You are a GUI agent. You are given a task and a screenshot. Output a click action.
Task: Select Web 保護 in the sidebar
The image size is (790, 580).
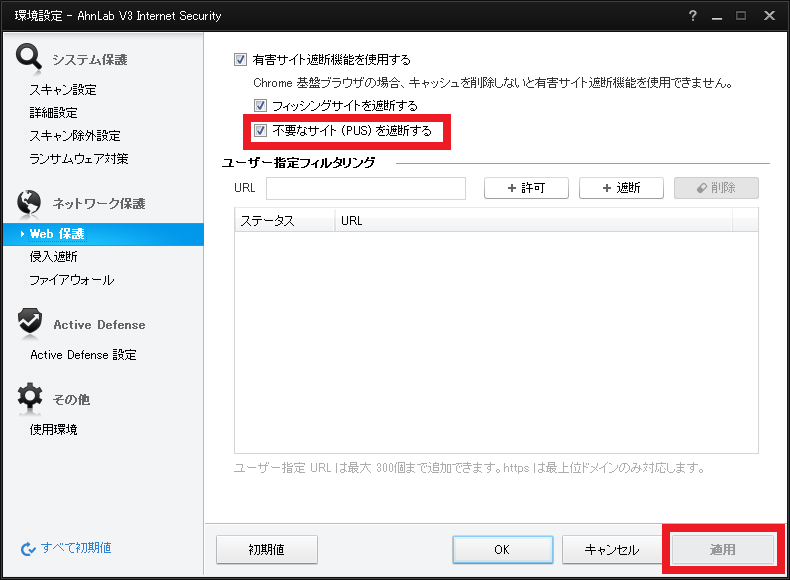coord(103,234)
